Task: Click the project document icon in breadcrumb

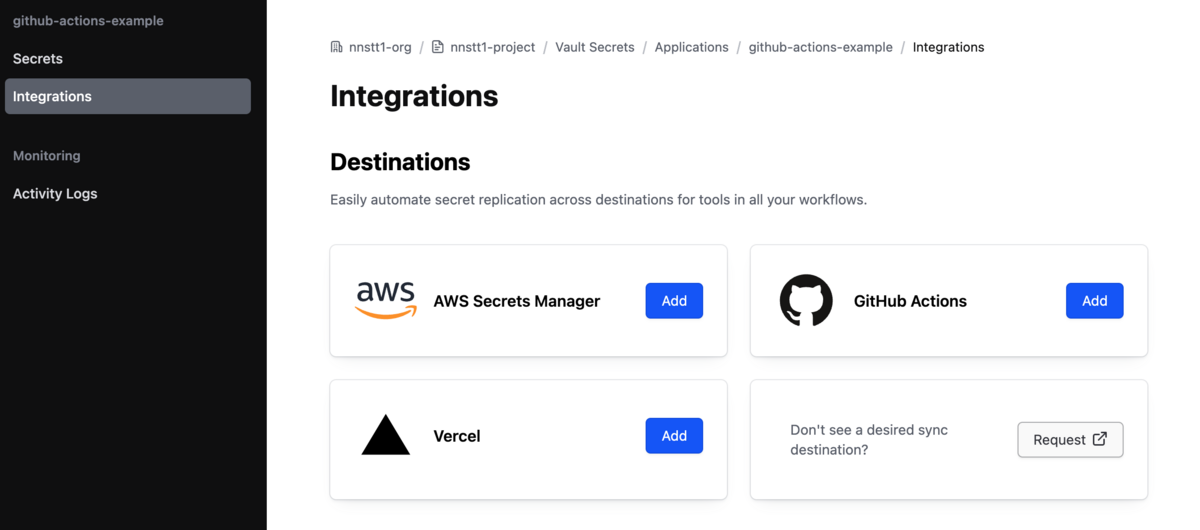Action: click(438, 47)
